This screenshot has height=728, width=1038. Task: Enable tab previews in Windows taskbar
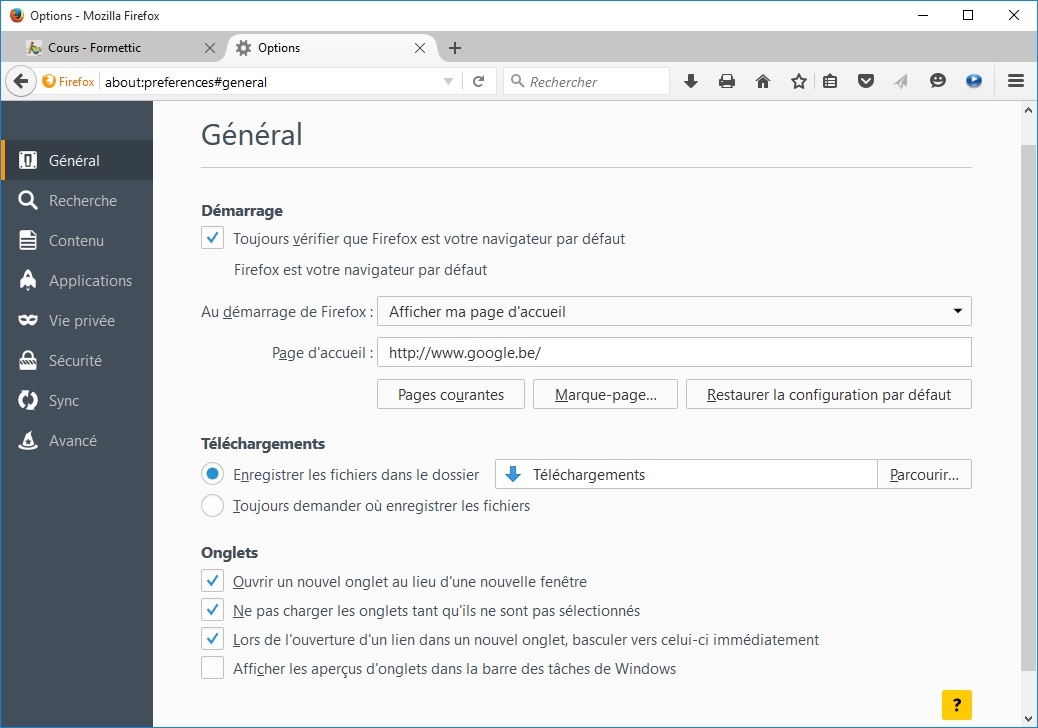pos(212,668)
